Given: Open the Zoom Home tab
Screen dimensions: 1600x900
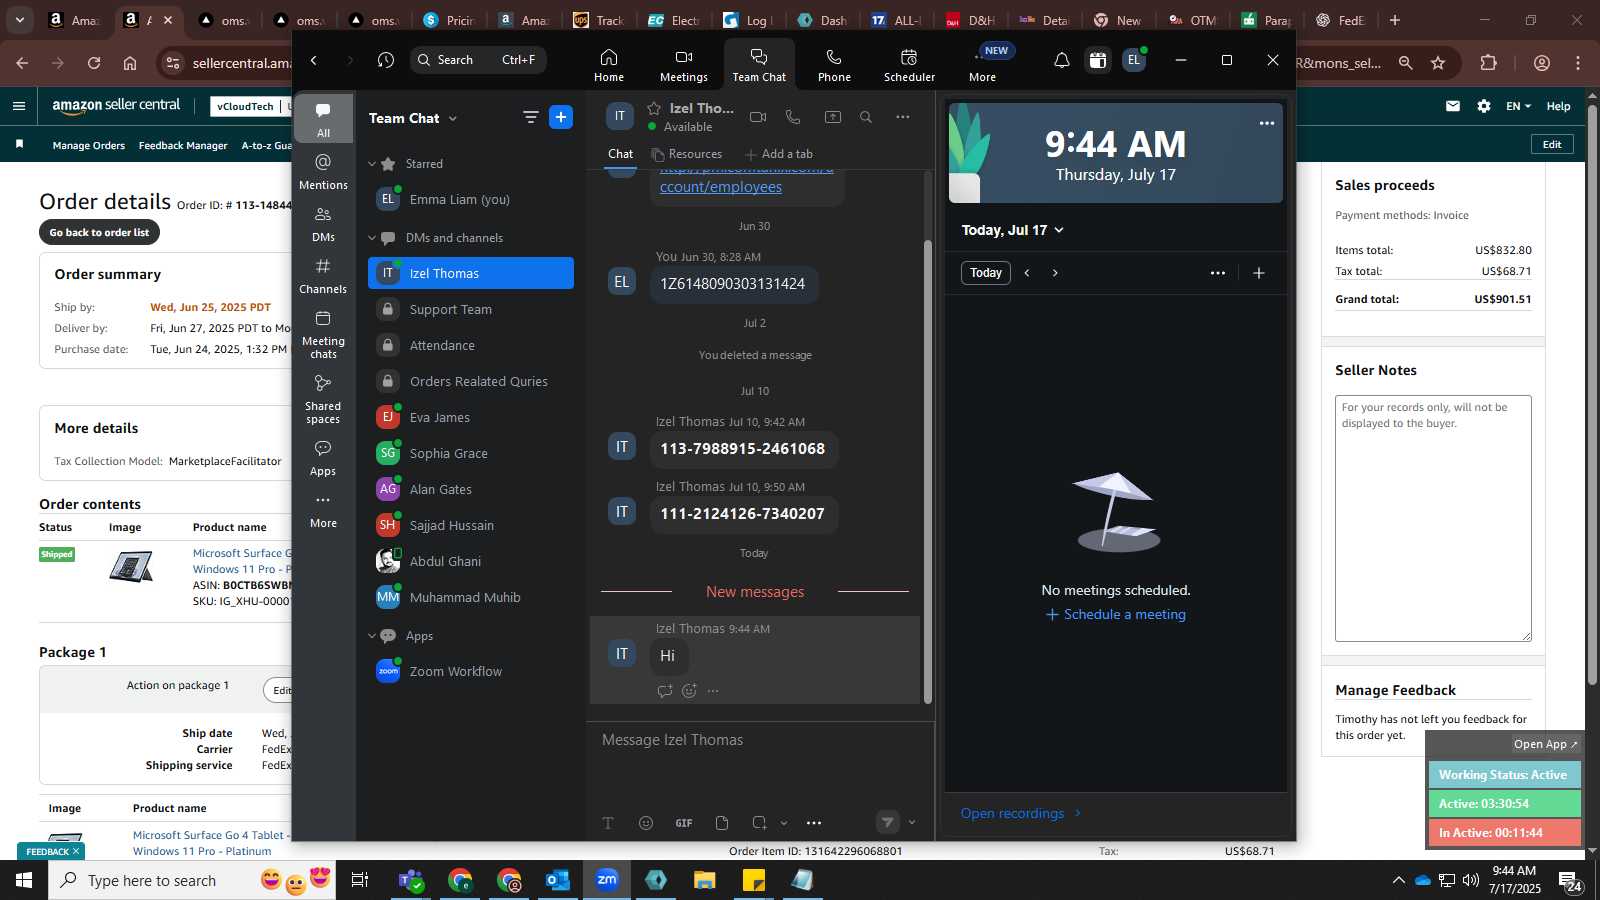Looking at the screenshot, I should tap(608, 65).
